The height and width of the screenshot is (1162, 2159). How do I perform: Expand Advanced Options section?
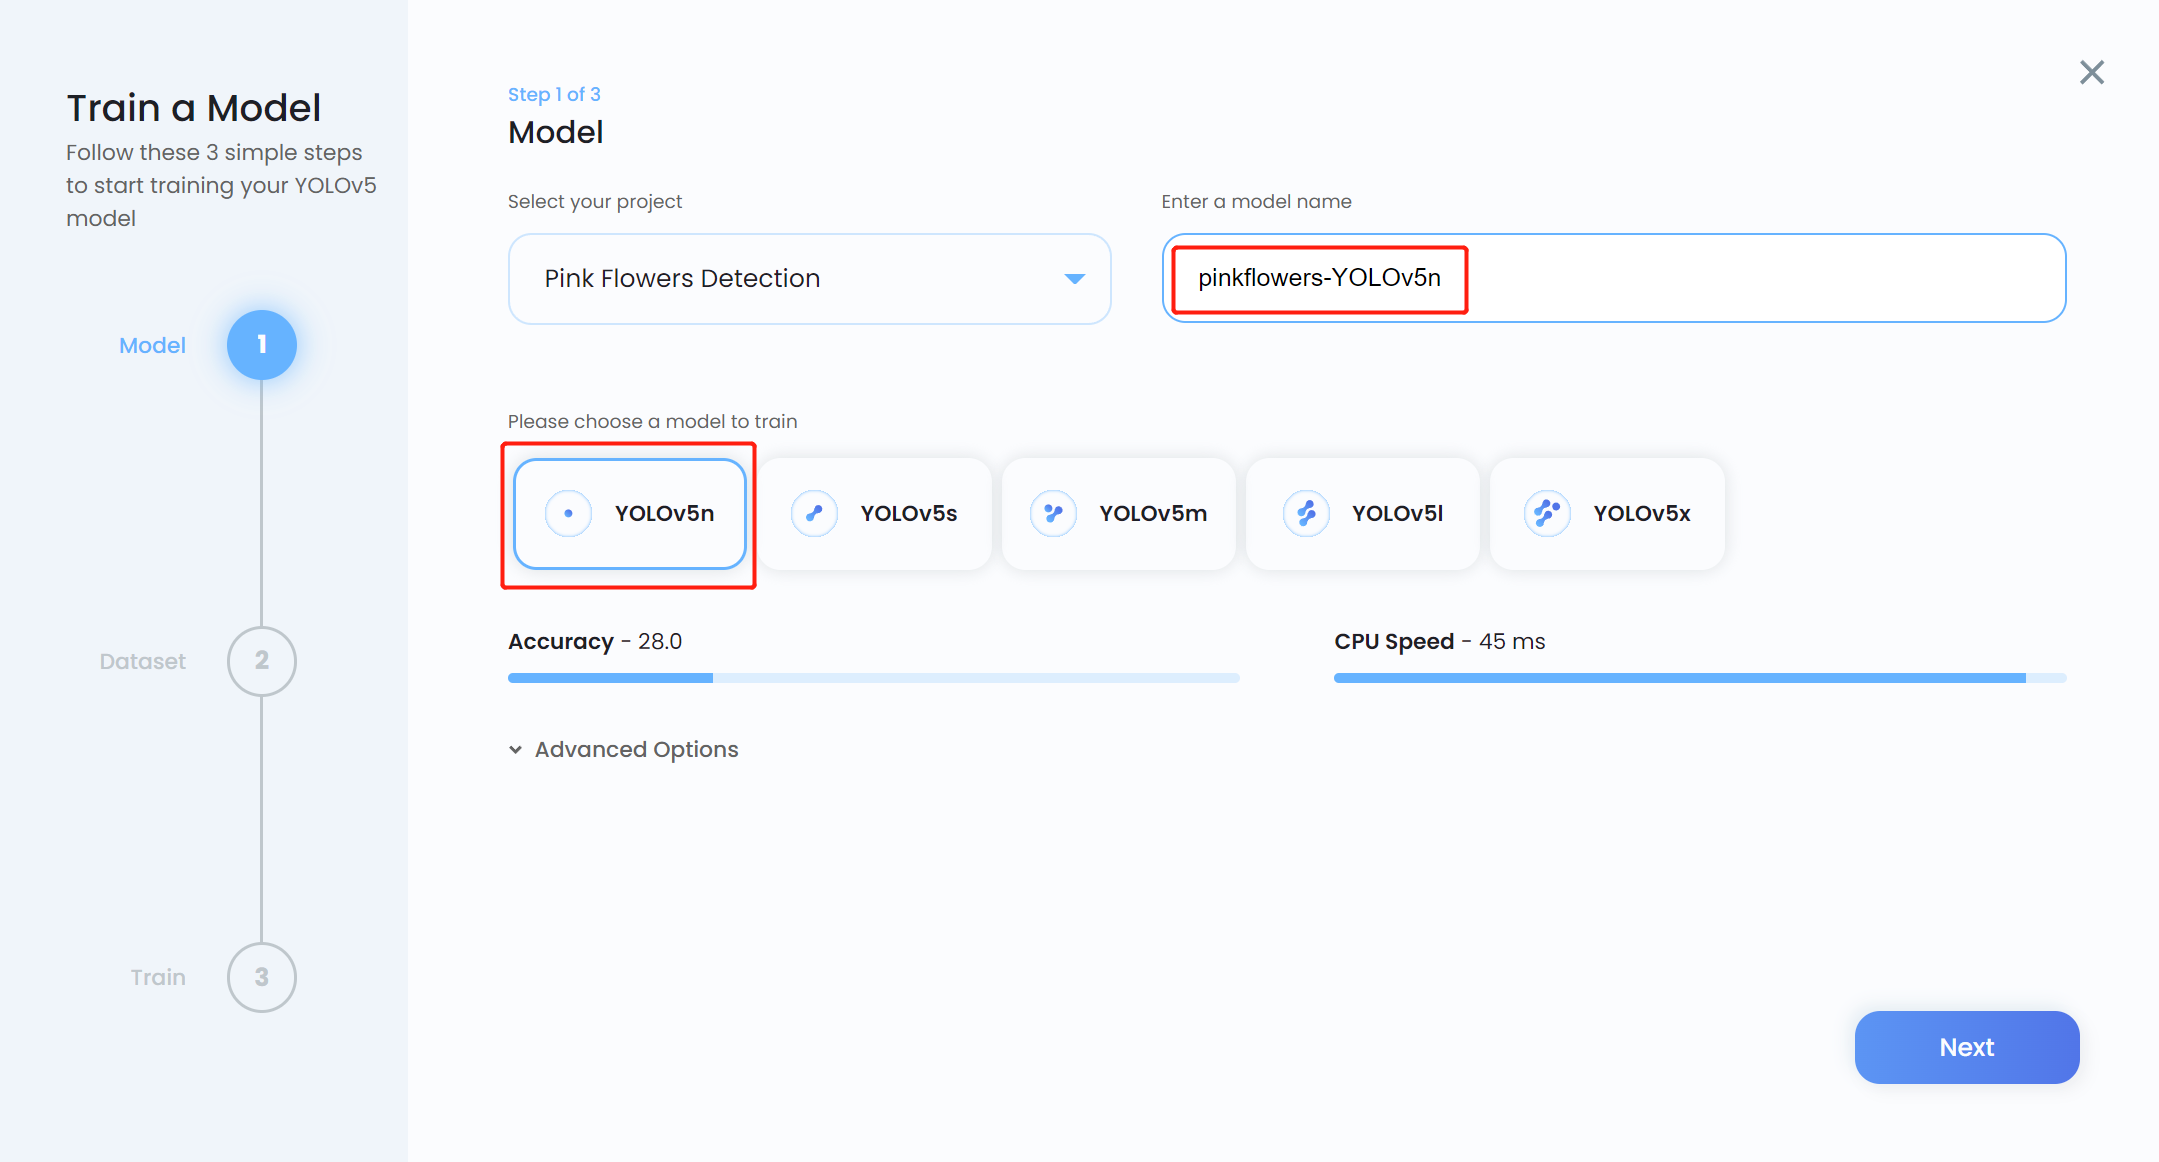point(623,749)
